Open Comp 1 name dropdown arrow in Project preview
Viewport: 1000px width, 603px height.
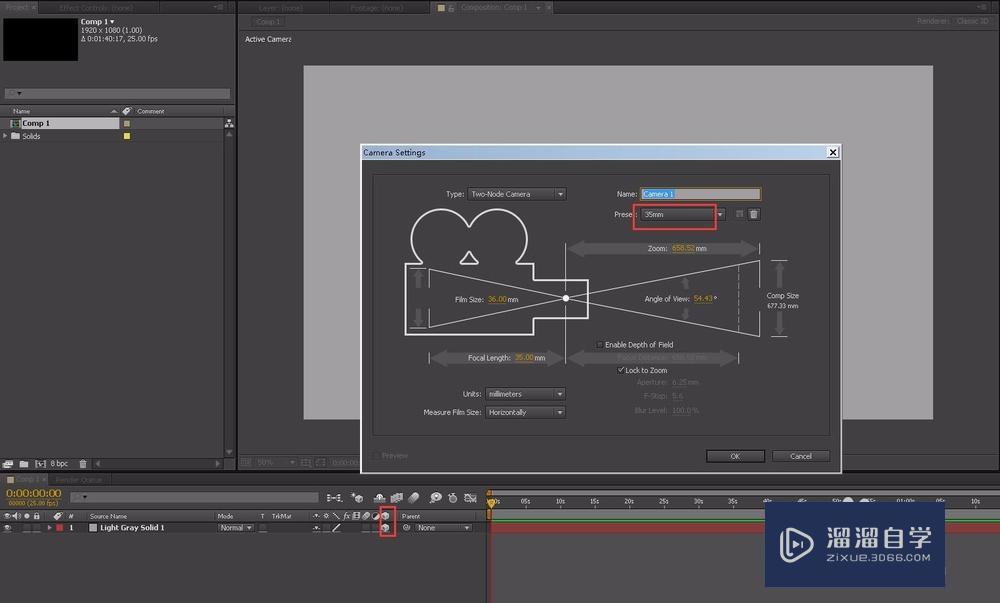click(x=112, y=22)
